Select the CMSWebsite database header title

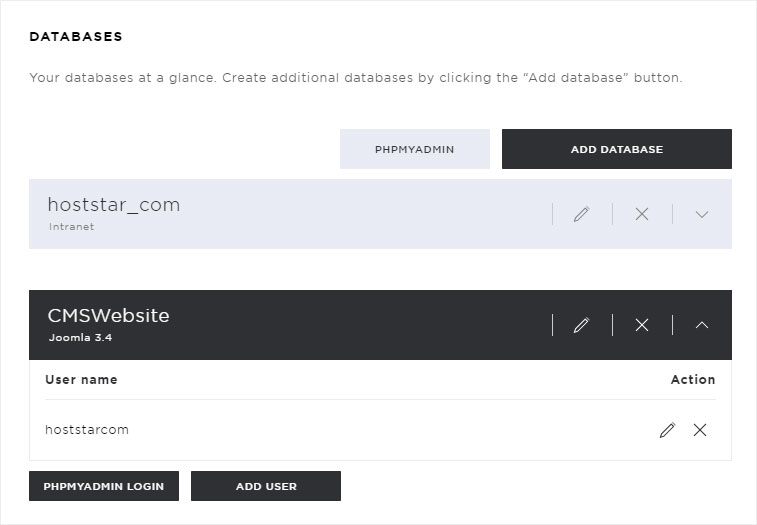(x=109, y=315)
